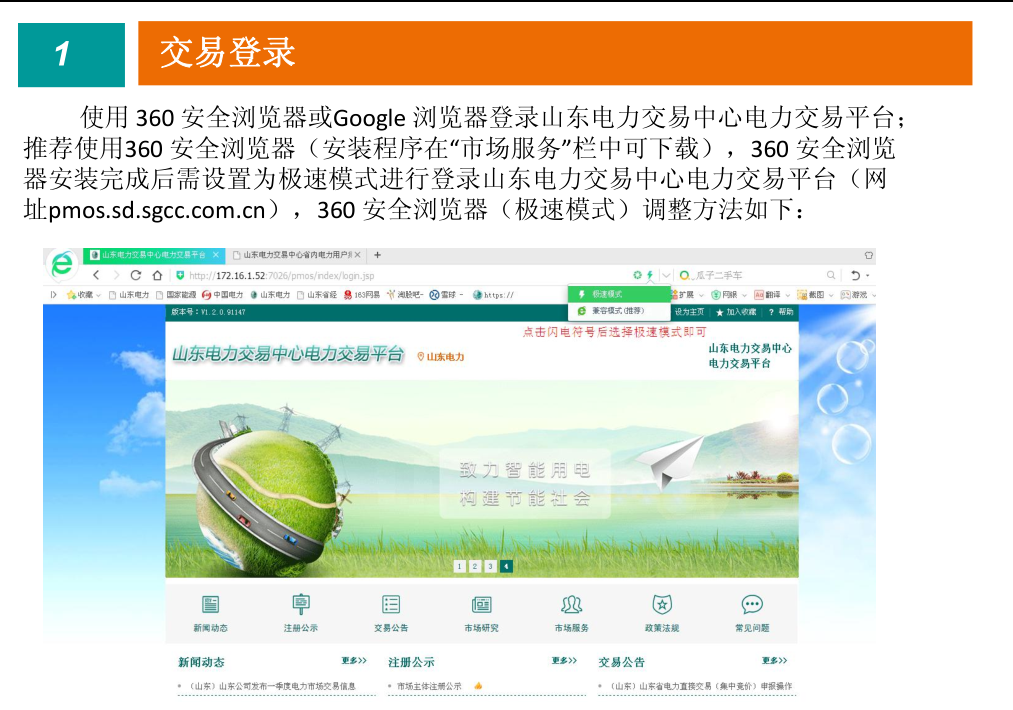Image resolution: width=1013 pixels, height=710 pixels.
Task: Click the 新闻动态 news icon
Action: pos(210,604)
